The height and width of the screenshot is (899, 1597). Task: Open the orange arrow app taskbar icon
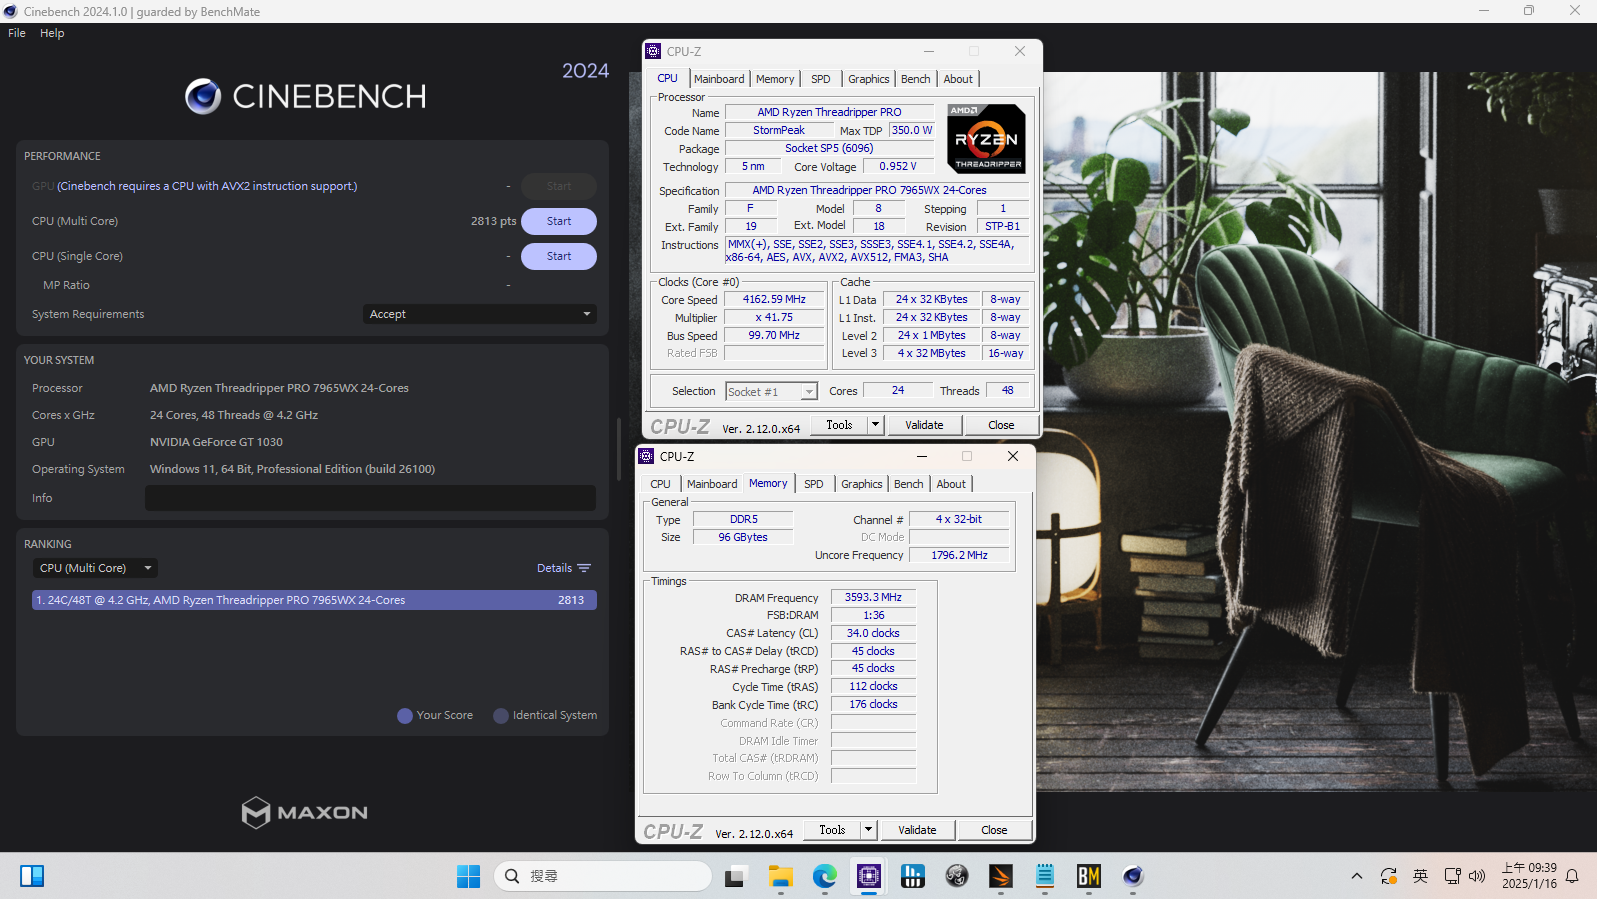click(x=1001, y=876)
